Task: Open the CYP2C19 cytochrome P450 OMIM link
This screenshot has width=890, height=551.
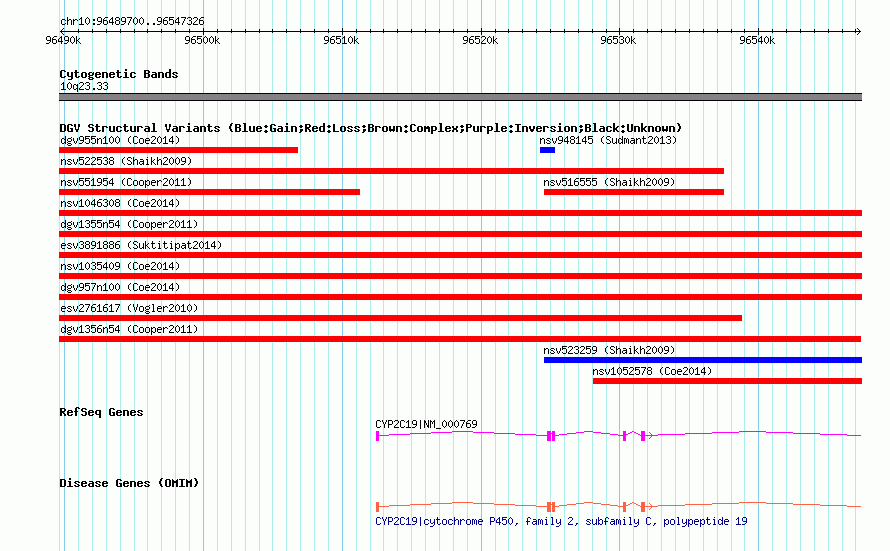Action: click(561, 521)
